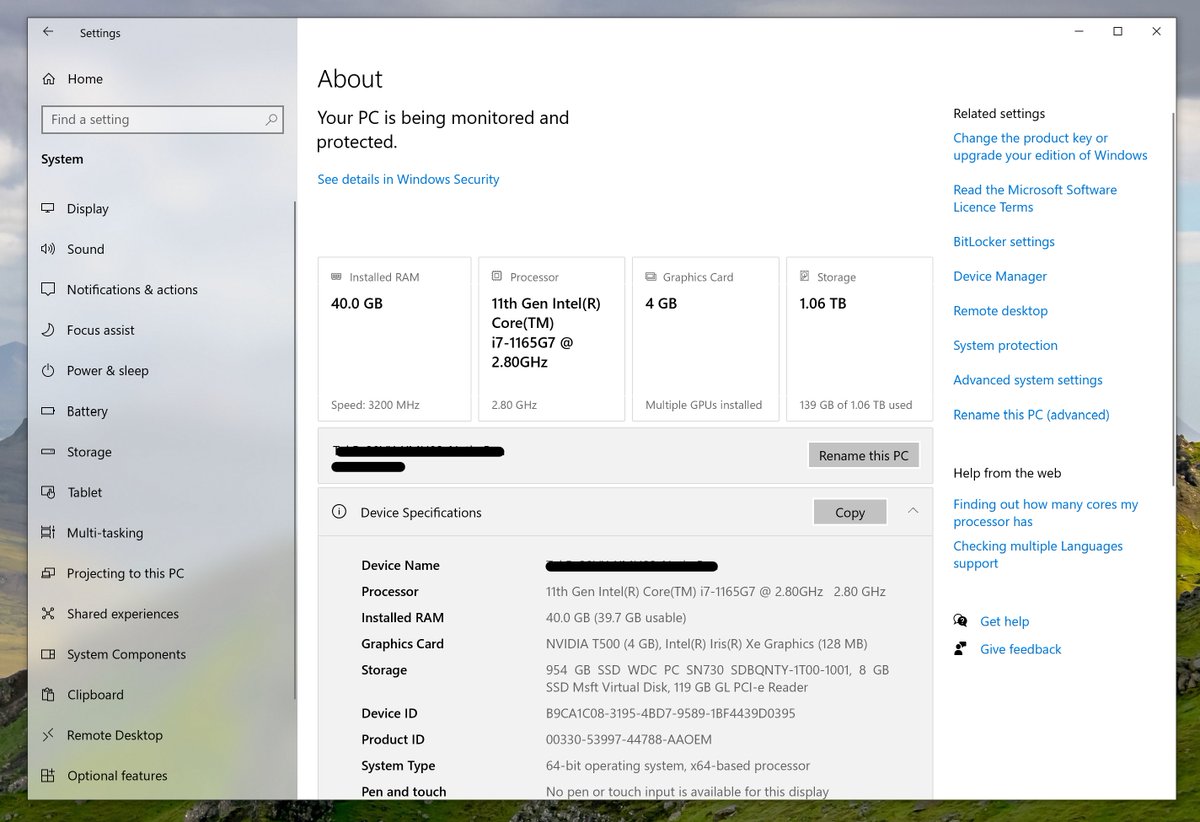Open the Multi-tasking icon
This screenshot has width=1200, height=822.
coord(48,533)
